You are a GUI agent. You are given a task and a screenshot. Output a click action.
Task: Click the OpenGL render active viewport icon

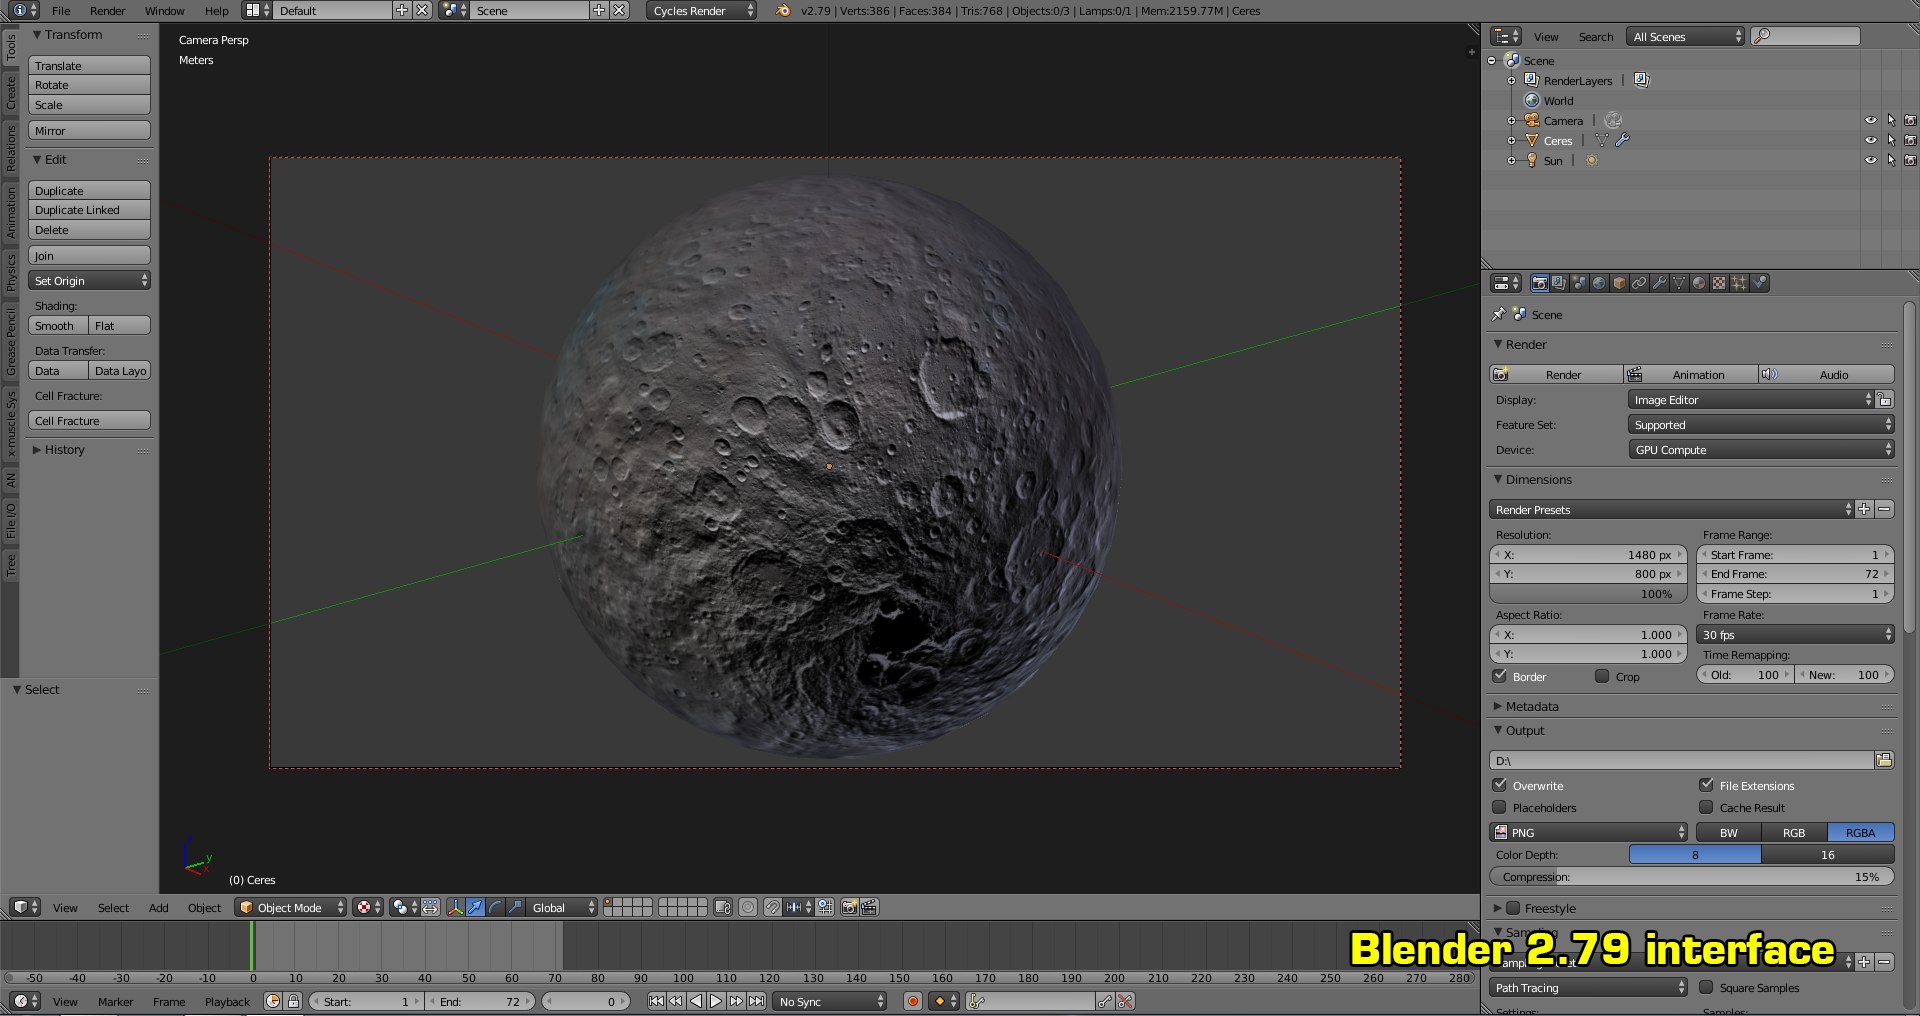pos(849,907)
